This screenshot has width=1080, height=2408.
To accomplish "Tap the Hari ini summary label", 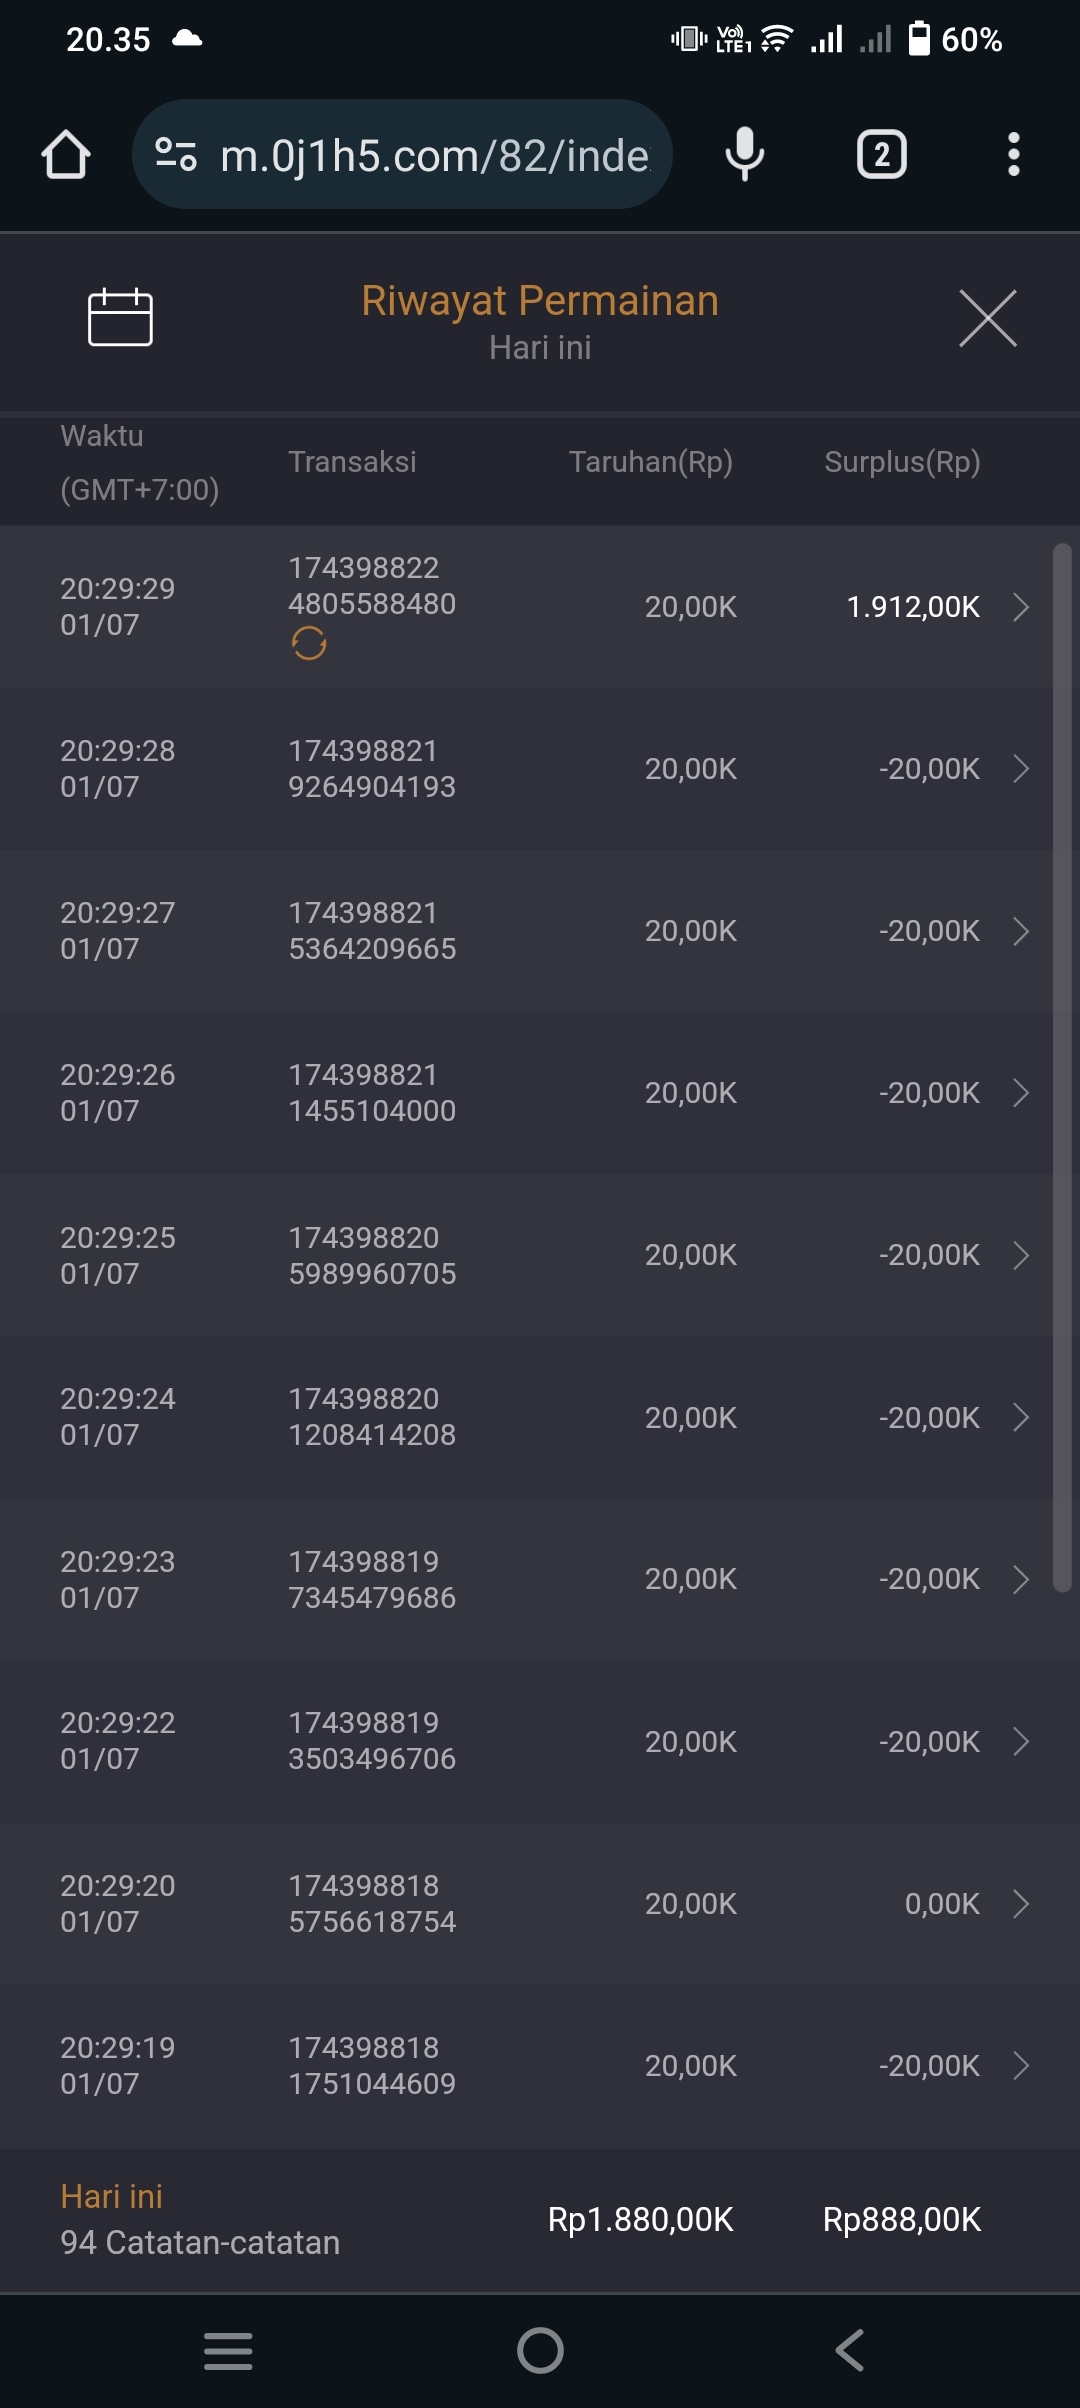I will point(111,2197).
